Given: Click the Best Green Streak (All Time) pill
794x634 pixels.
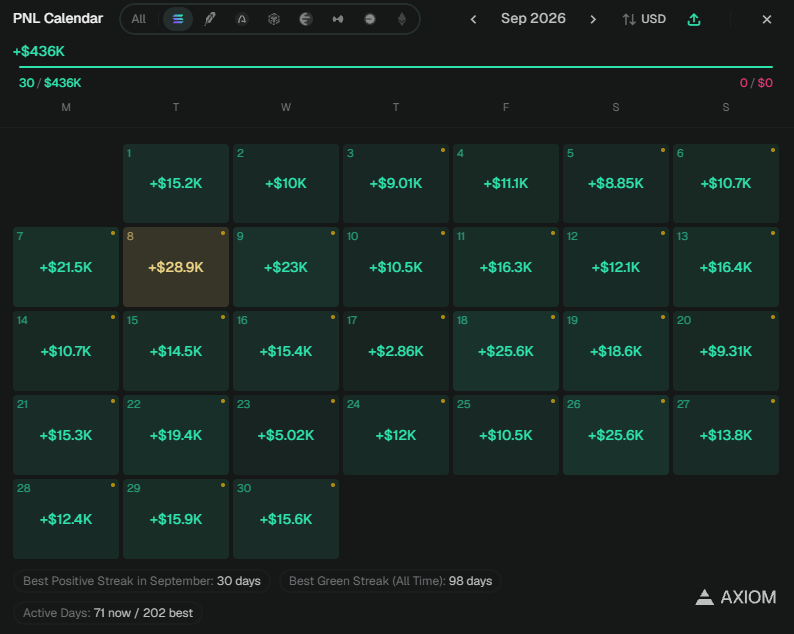Looking at the screenshot, I should tap(390, 581).
